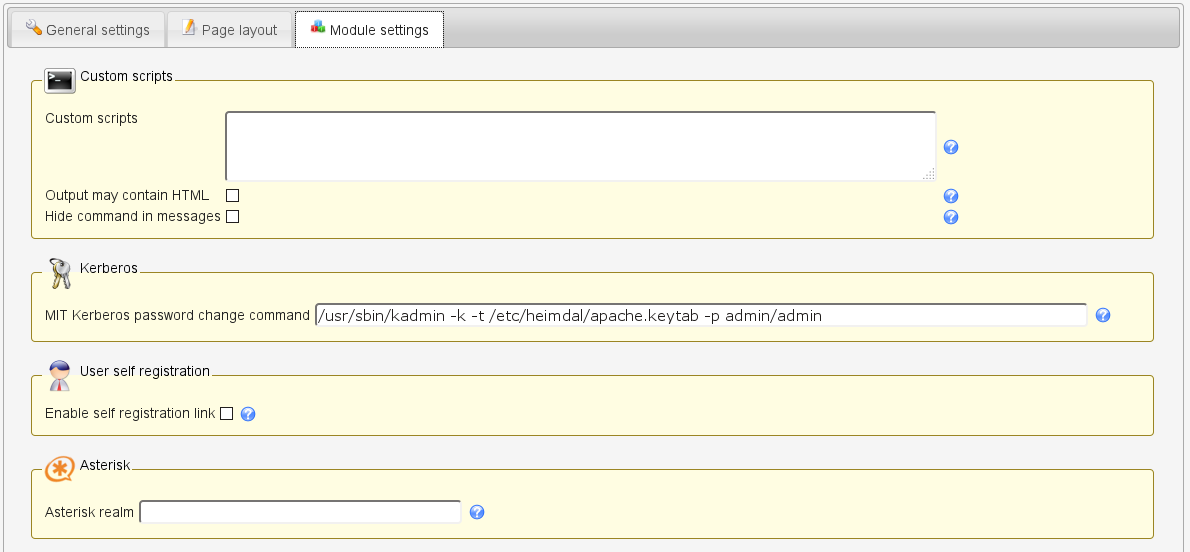The image size is (1190, 552).
Task: Select the Module settings tab
Action: tap(369, 30)
